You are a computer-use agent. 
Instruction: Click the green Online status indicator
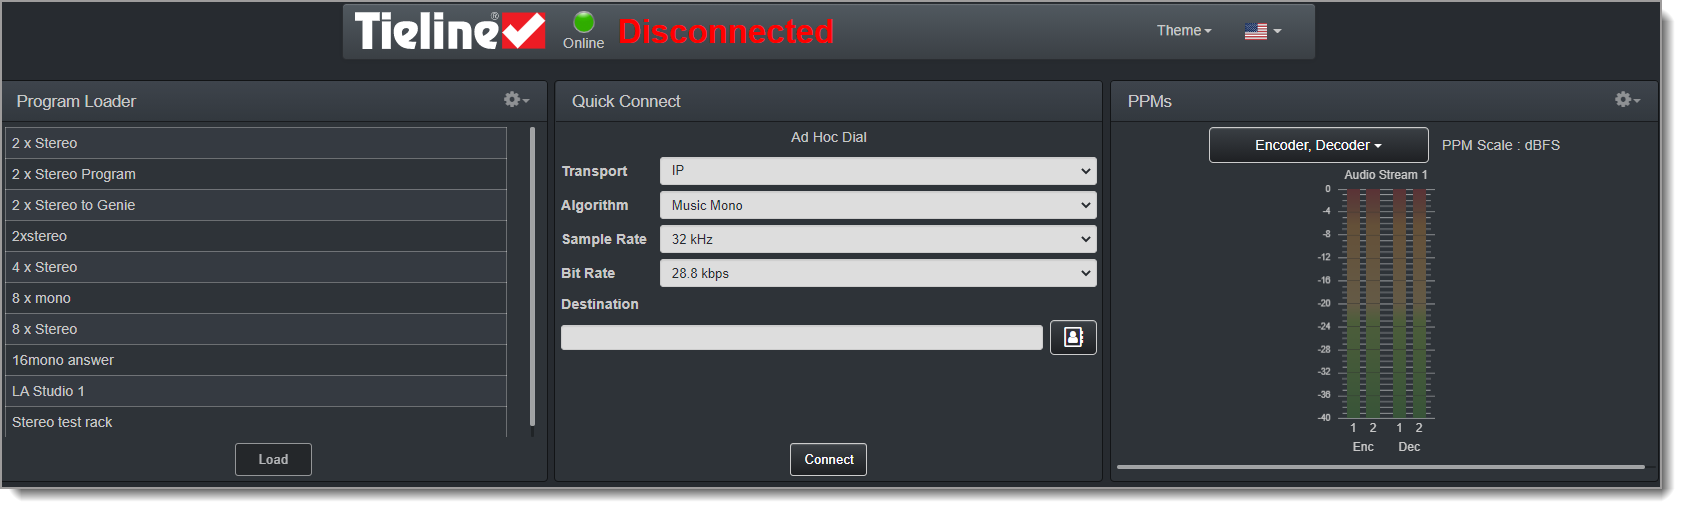(584, 23)
